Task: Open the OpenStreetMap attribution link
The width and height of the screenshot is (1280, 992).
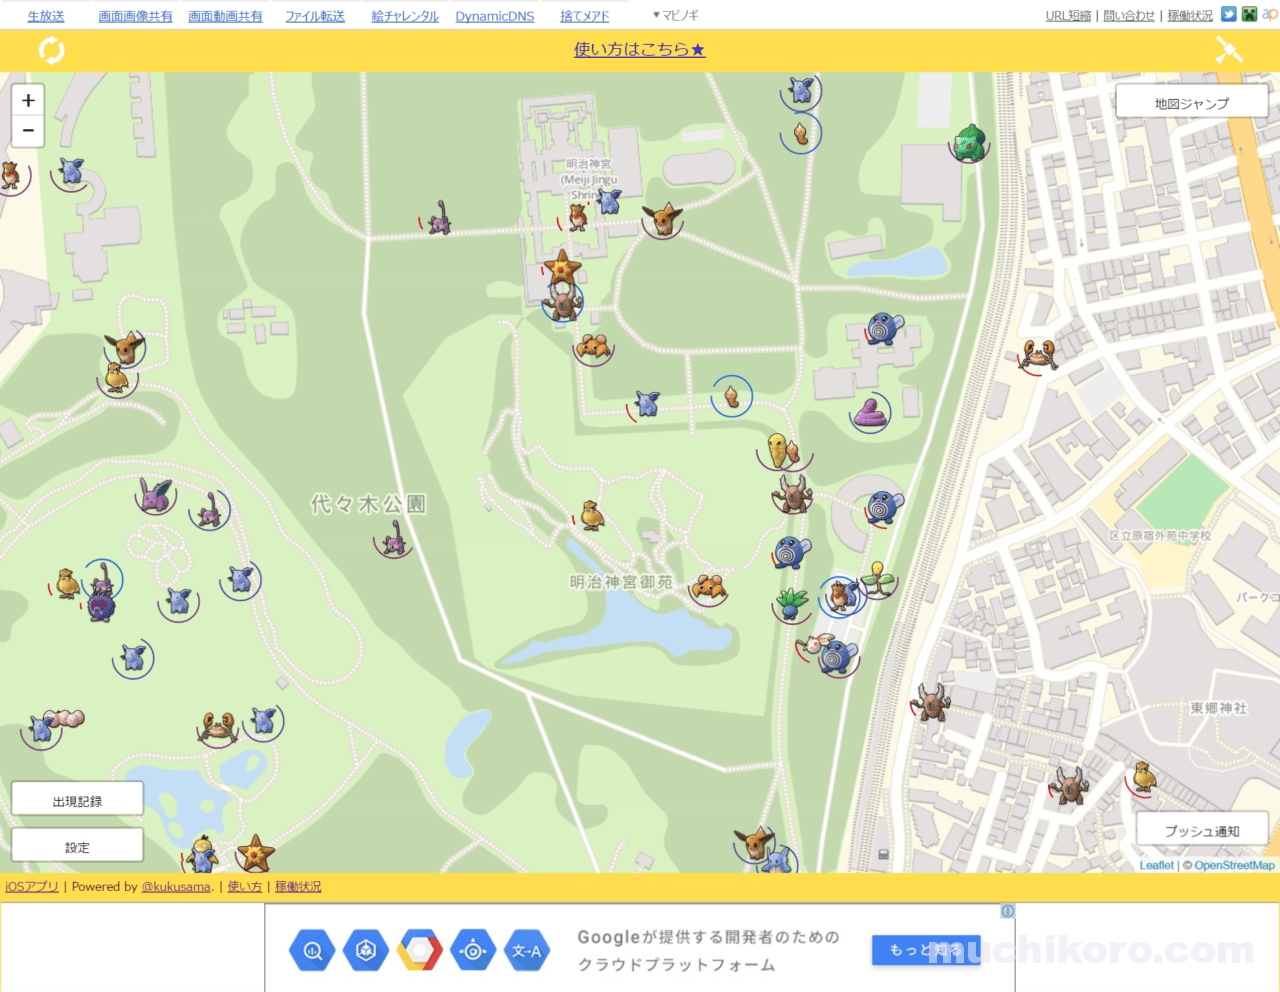Action: pyautogui.click(x=1234, y=865)
